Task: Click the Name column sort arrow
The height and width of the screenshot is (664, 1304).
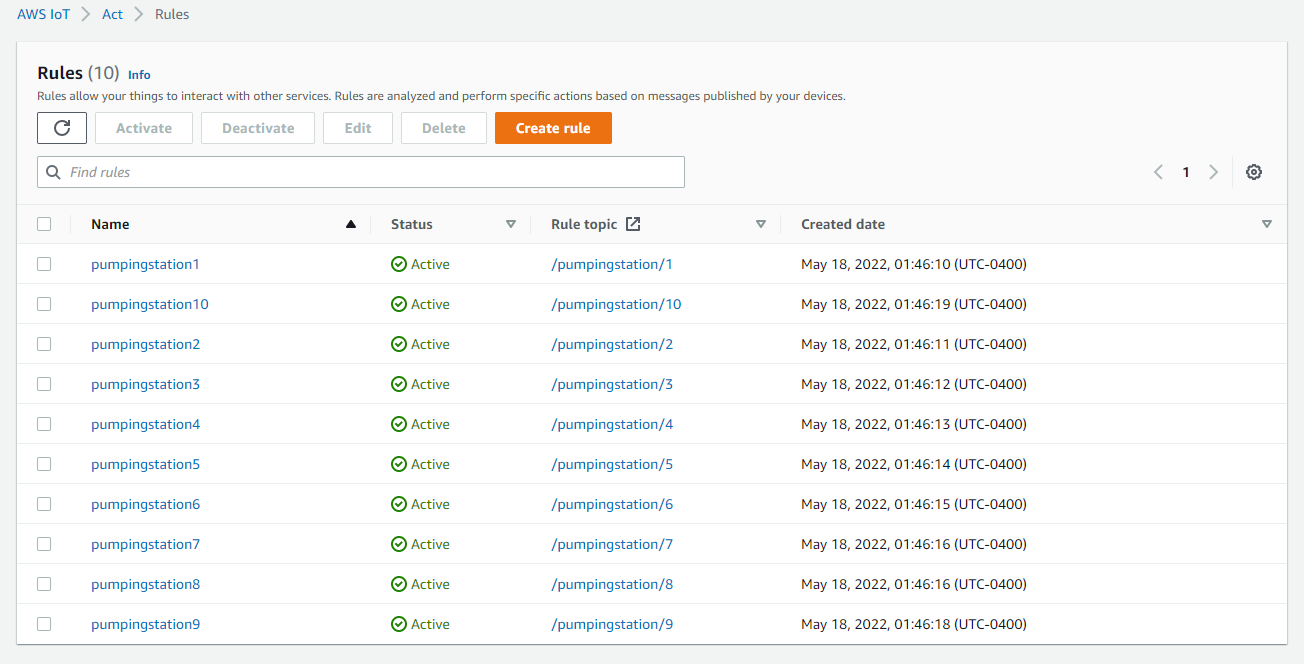Action: (350, 224)
